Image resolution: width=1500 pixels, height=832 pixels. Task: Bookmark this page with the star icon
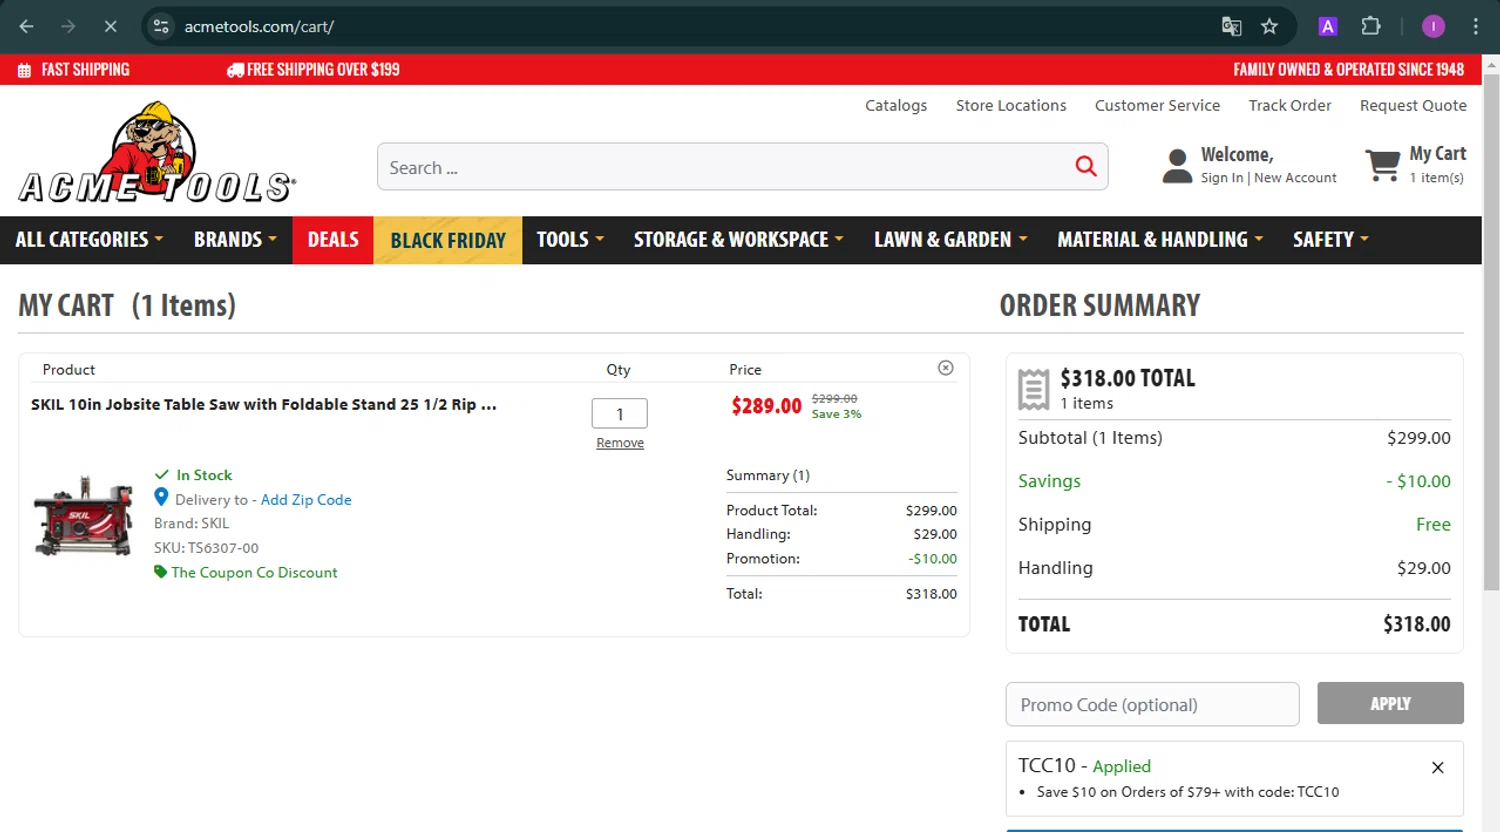click(1270, 27)
